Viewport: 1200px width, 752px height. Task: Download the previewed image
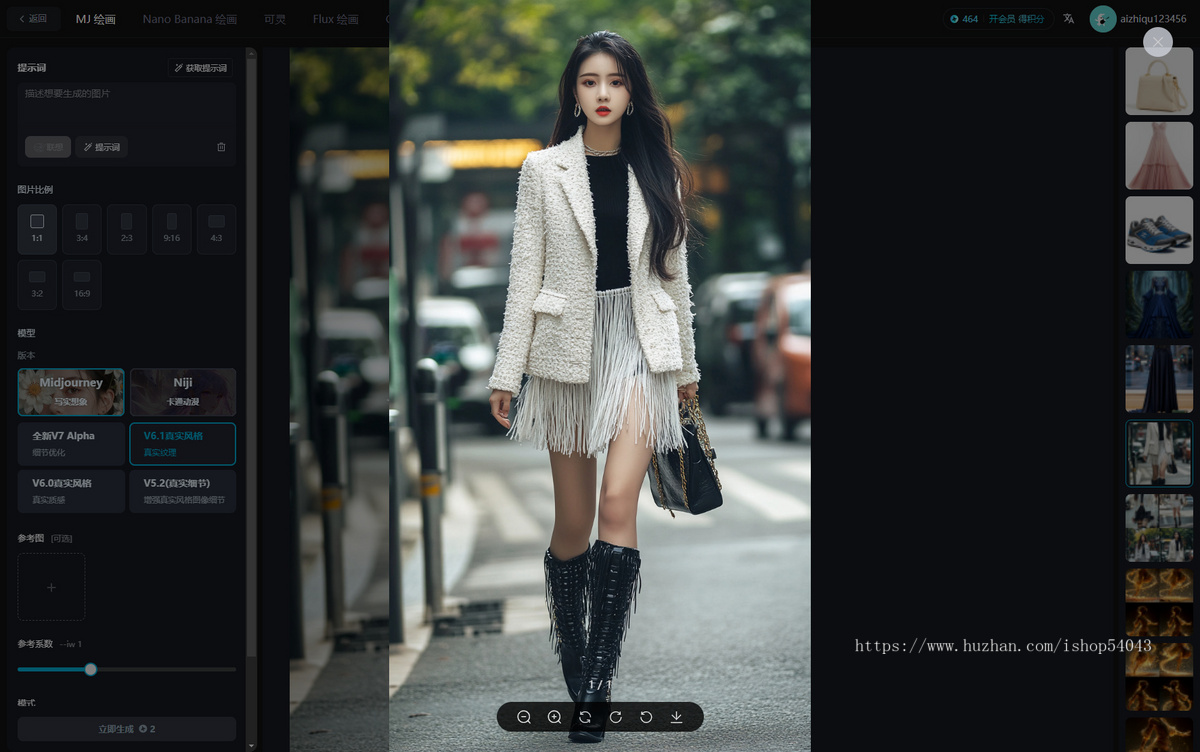677,717
